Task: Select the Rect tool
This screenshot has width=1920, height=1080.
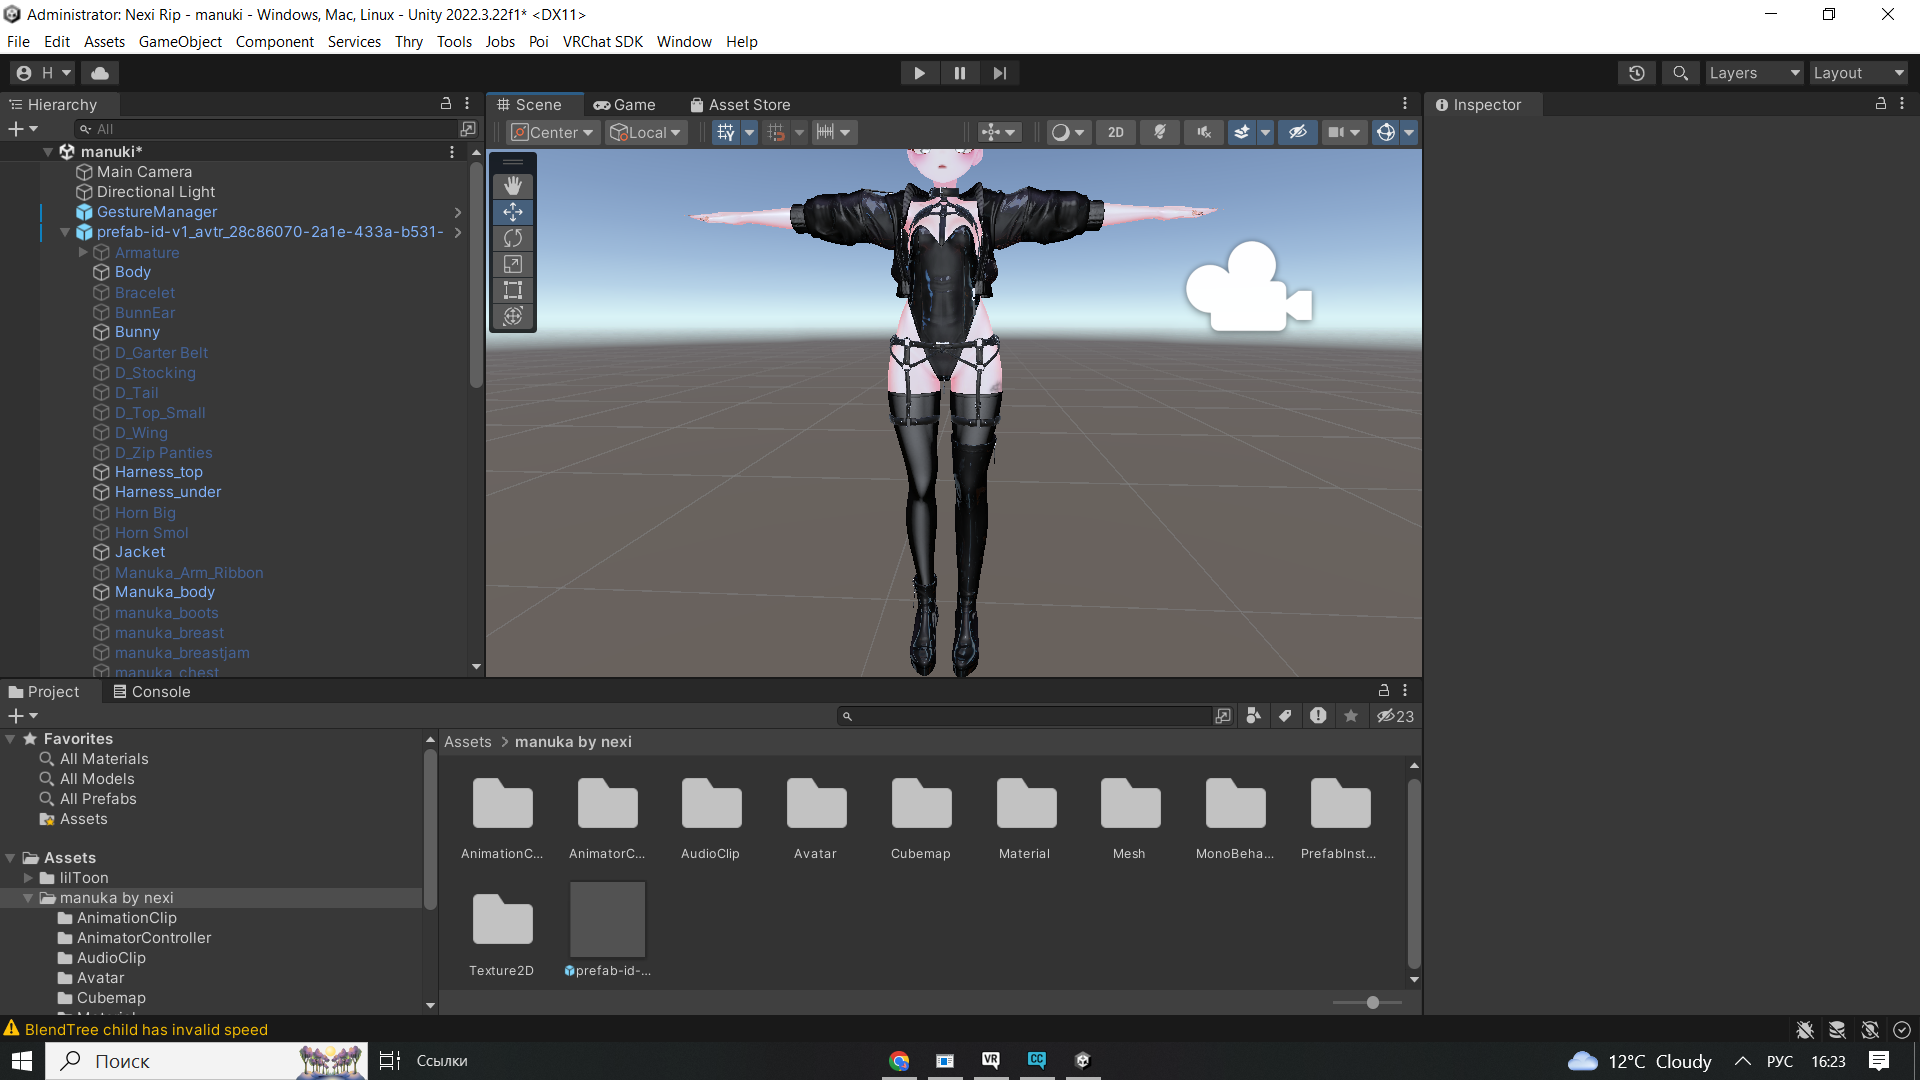Action: (x=513, y=290)
